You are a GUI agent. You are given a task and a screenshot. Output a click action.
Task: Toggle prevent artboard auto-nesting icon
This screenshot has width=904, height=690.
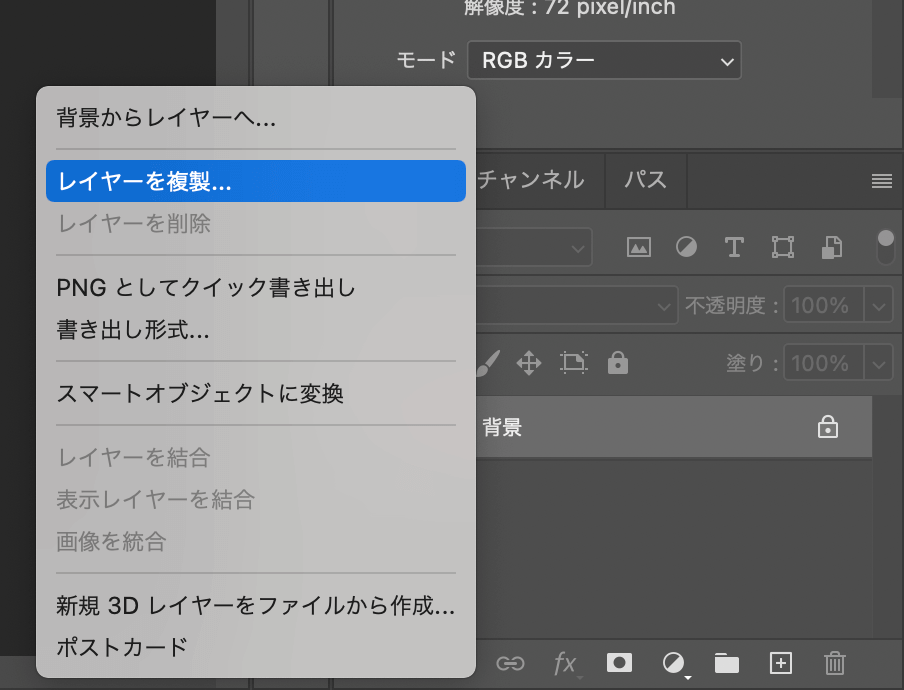(x=574, y=363)
